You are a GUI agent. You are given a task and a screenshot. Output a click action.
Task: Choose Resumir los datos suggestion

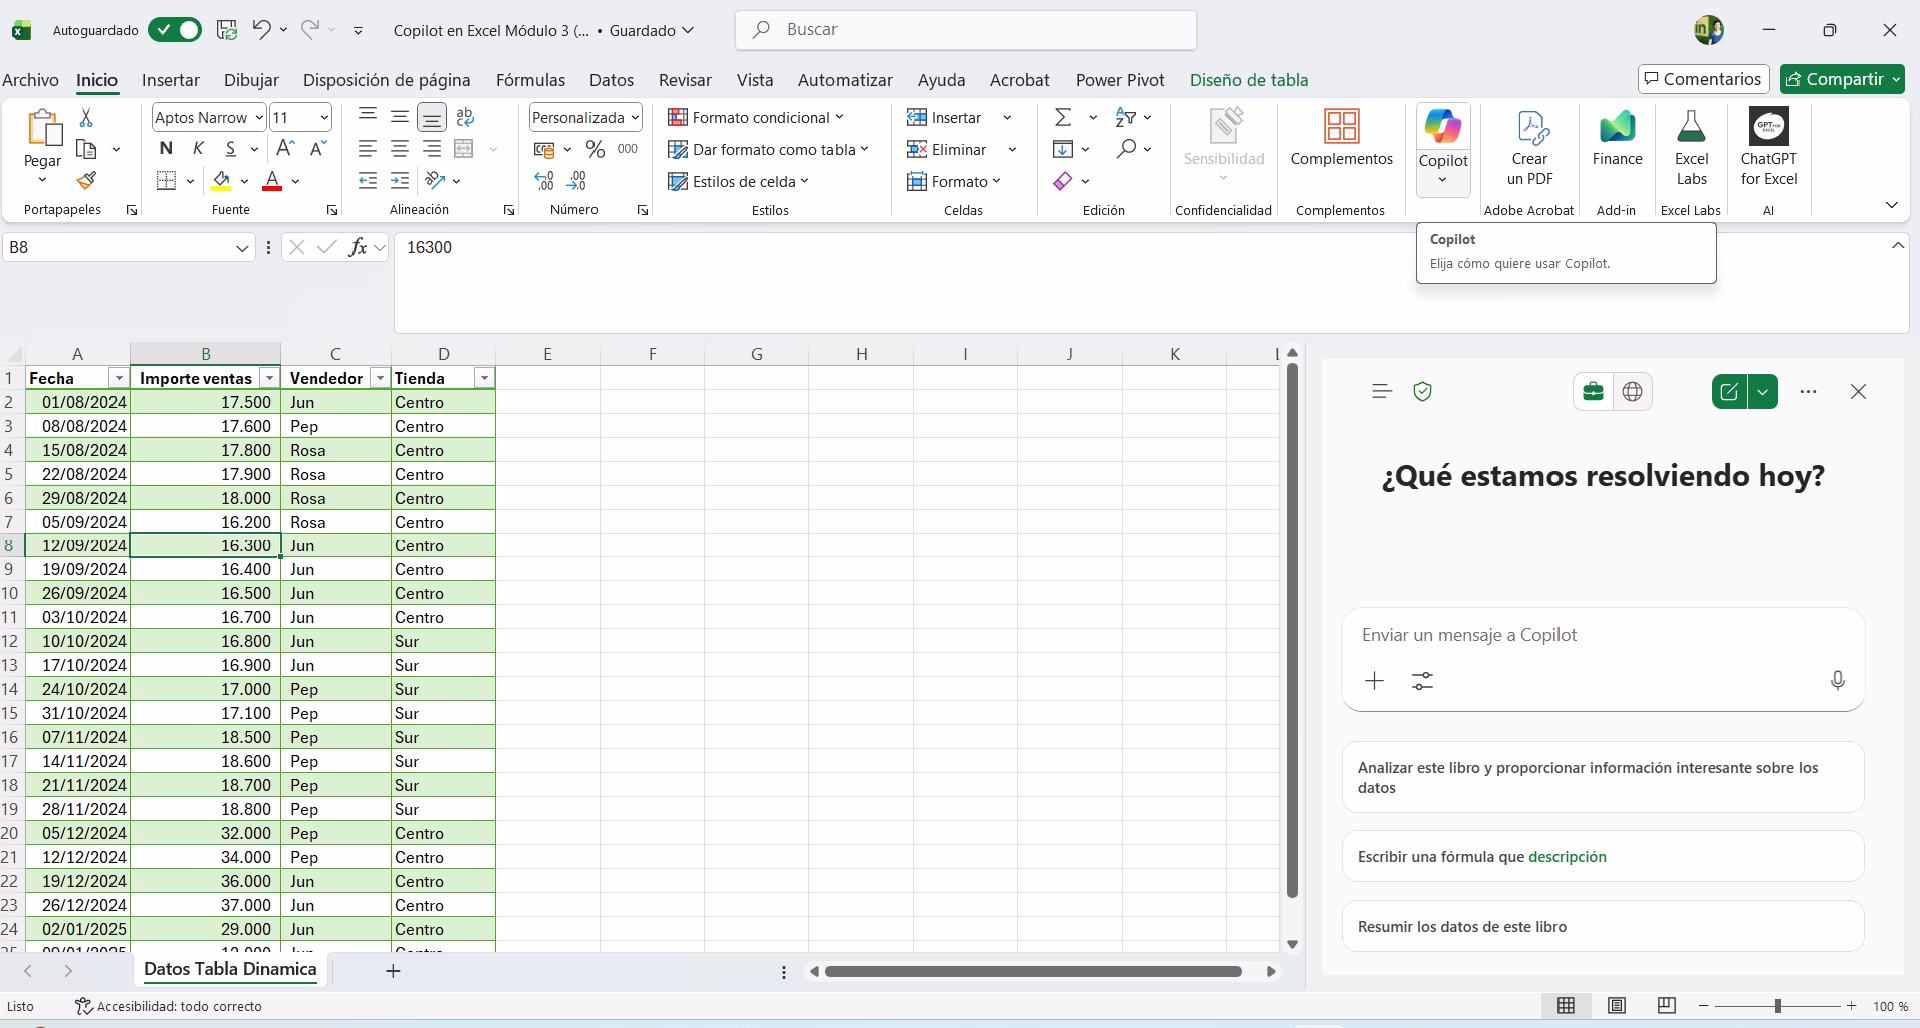point(1603,927)
